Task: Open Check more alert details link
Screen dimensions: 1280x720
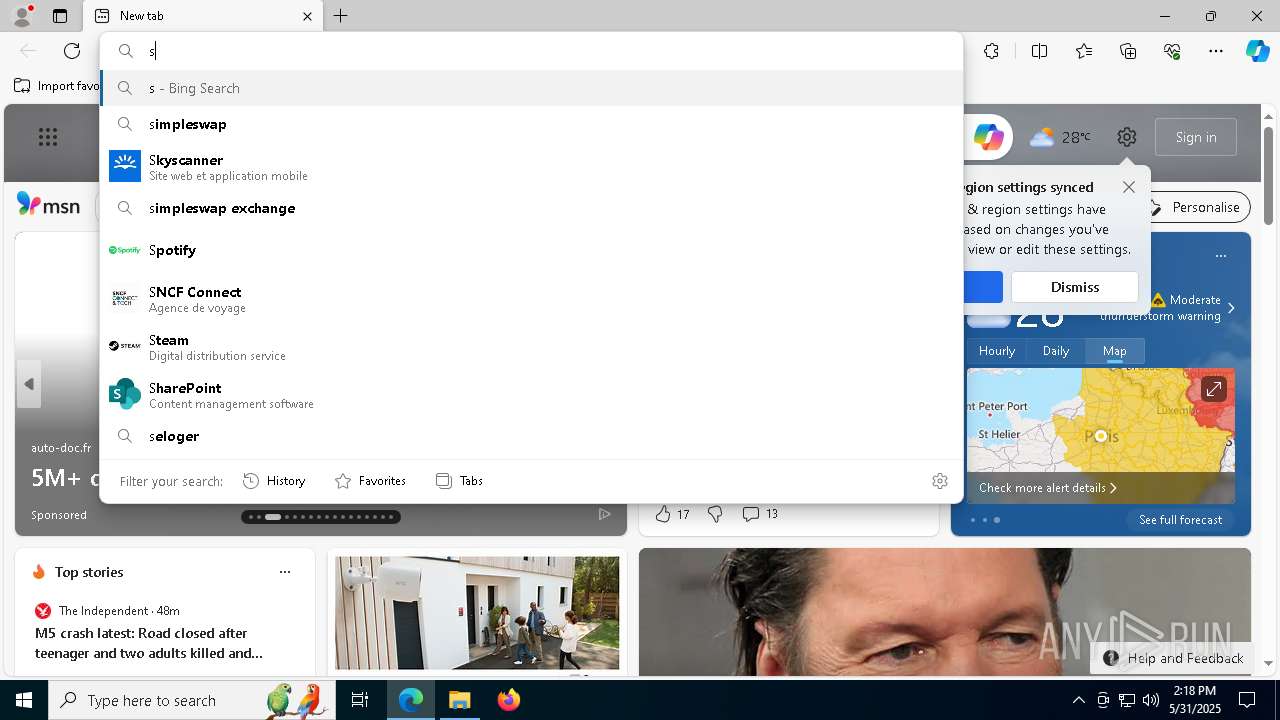Action: (x=1048, y=488)
